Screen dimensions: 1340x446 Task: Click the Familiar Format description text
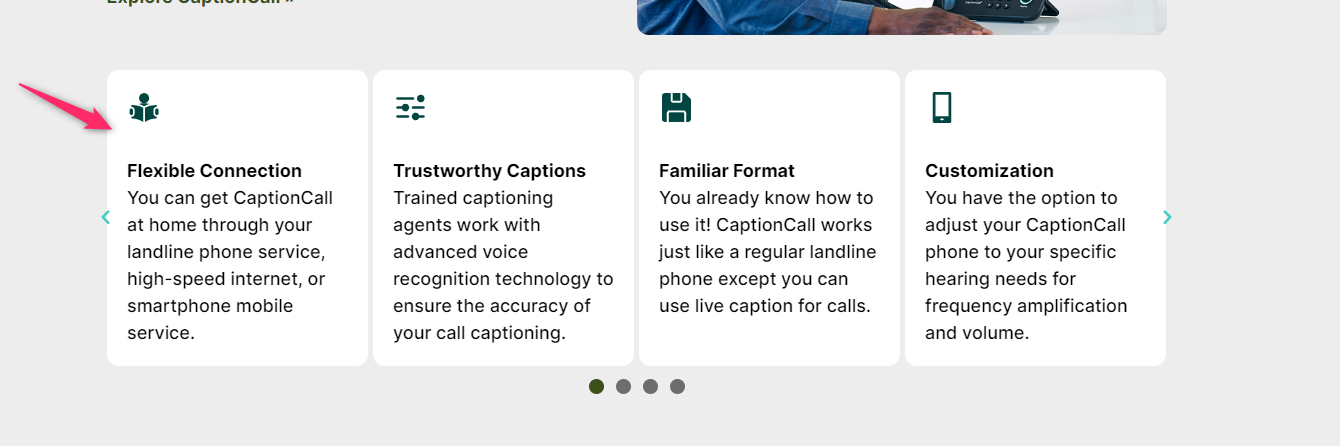coord(768,252)
